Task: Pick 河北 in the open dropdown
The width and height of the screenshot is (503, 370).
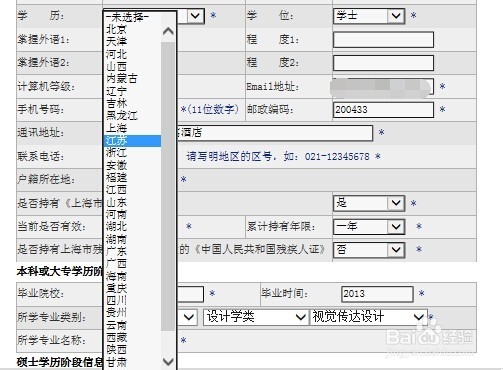Action: [133, 54]
